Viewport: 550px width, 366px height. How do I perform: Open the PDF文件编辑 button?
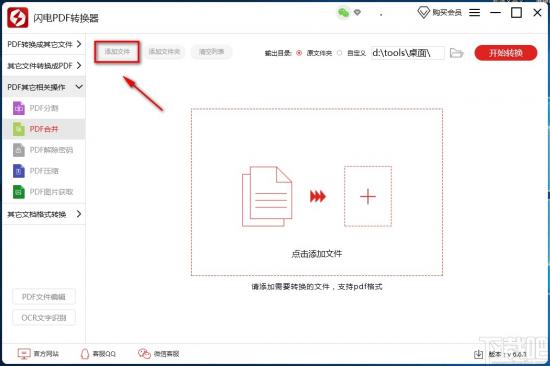pos(44,297)
